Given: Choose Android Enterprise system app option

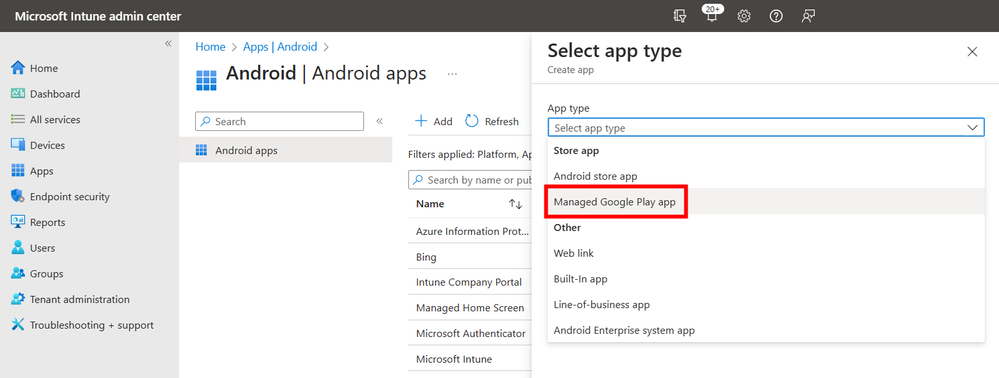Looking at the screenshot, I should click(766, 330).
